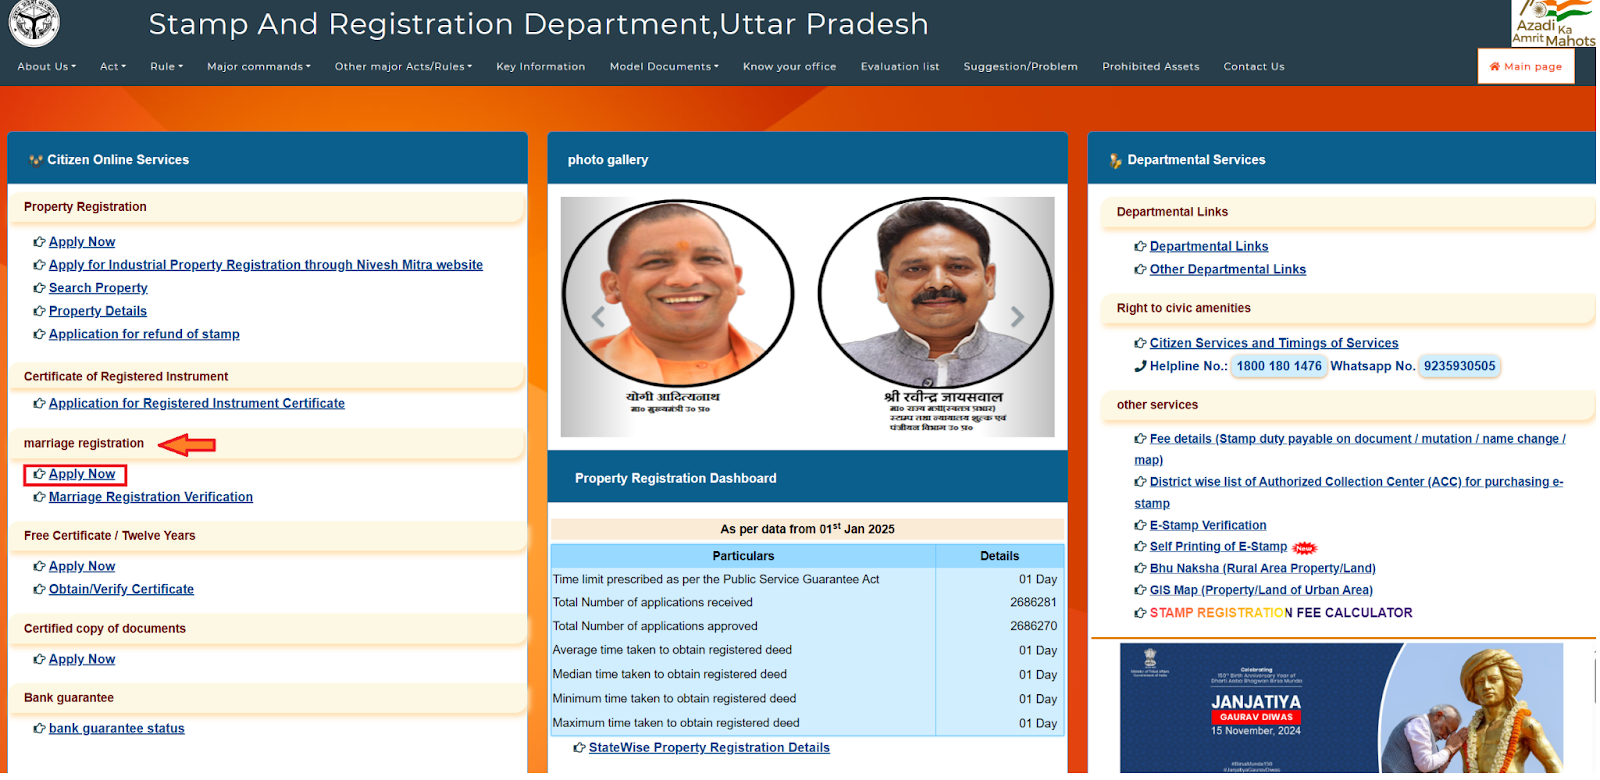Expand the Major commands dropdown
Image resolution: width=1600 pixels, height=780 pixels.
click(259, 67)
